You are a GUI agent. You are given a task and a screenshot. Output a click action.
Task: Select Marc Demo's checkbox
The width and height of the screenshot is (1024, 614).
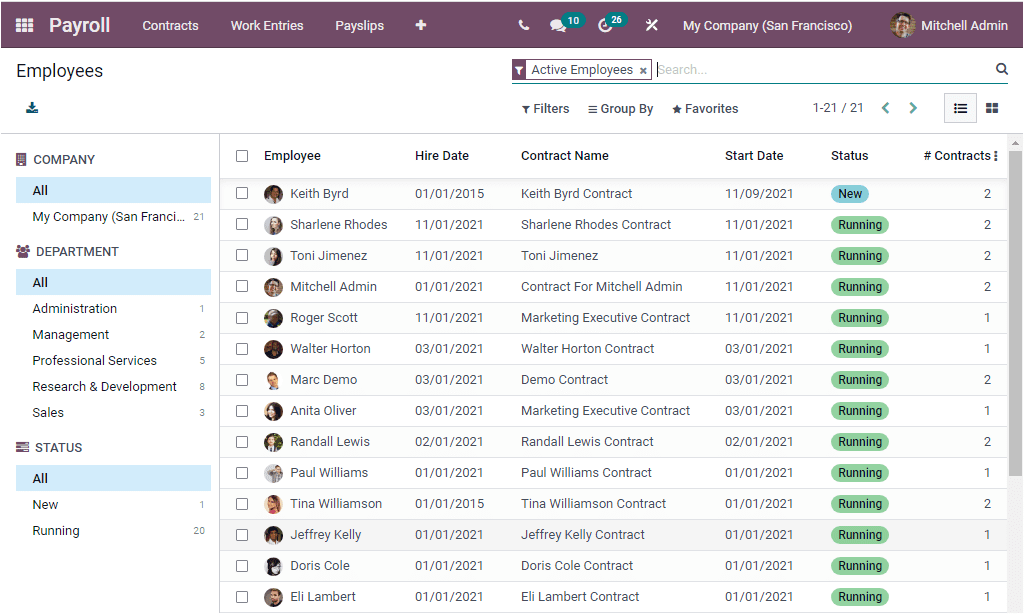tap(241, 379)
